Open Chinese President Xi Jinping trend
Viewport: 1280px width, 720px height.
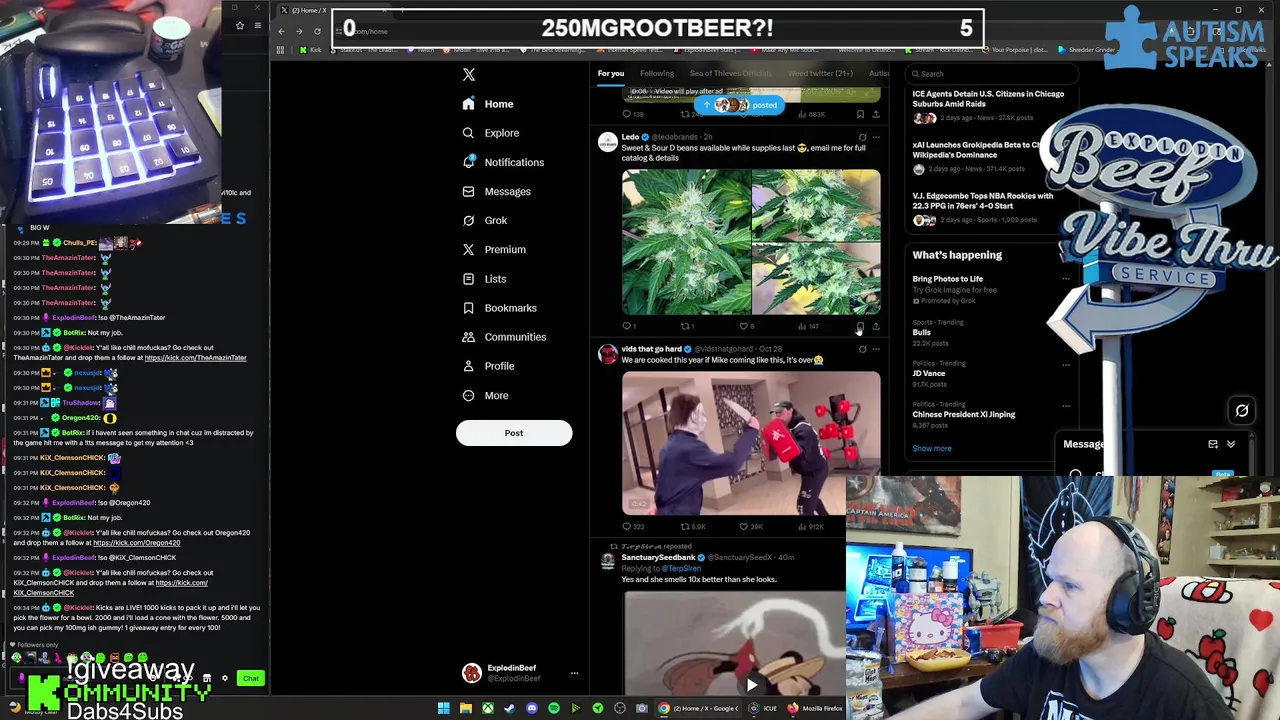(963, 414)
